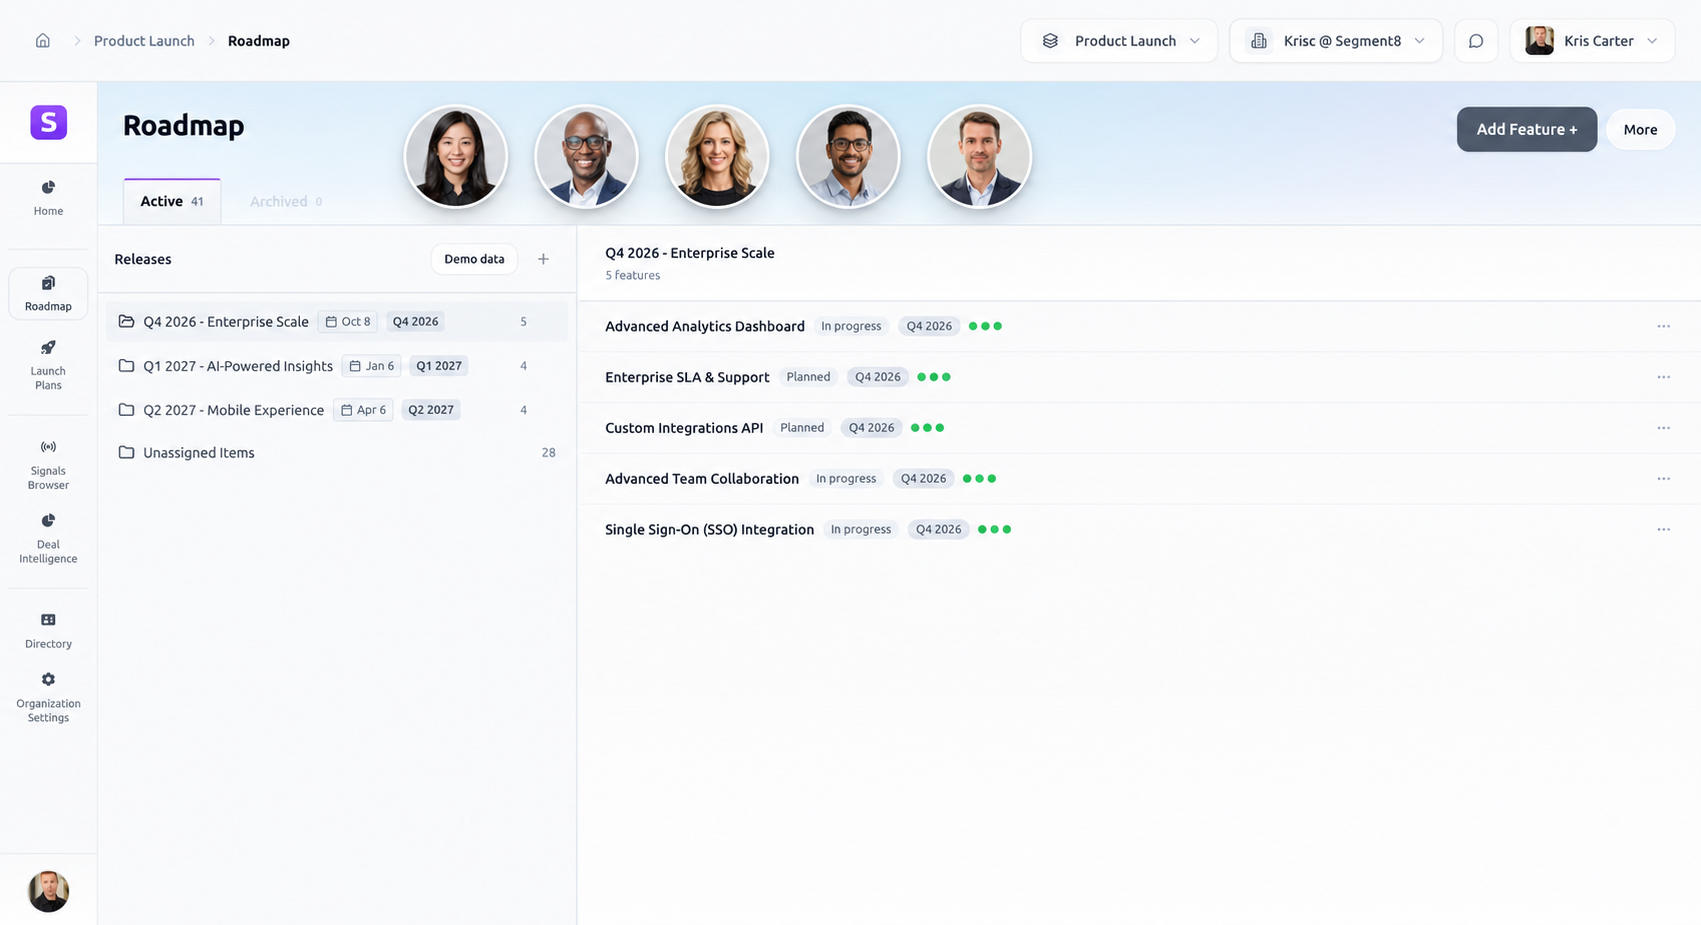Image resolution: width=1701 pixels, height=925 pixels.
Task: Open more options for Enterprise SLA & Support
Action: coord(1663,377)
